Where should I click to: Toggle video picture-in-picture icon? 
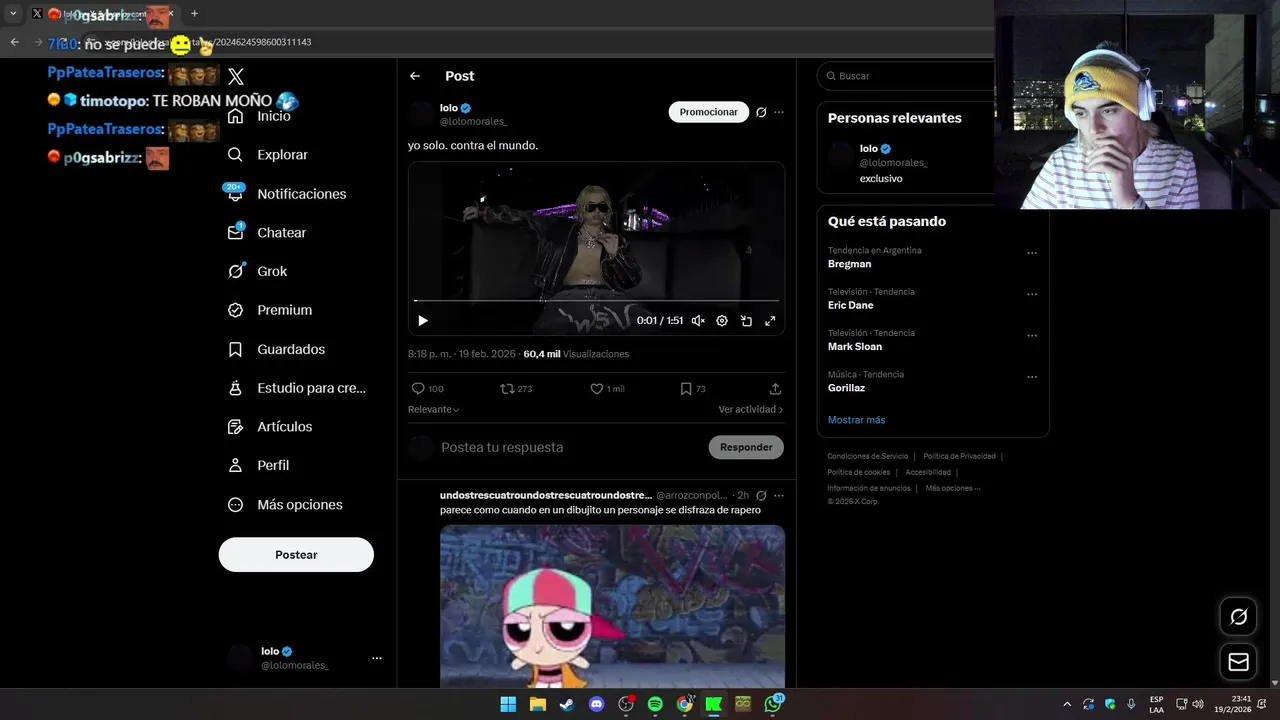[746, 321]
